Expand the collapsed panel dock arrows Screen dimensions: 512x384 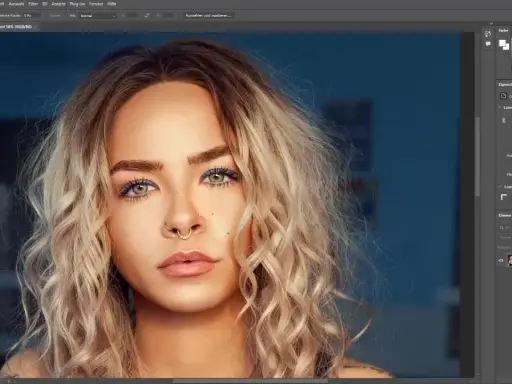point(491,24)
